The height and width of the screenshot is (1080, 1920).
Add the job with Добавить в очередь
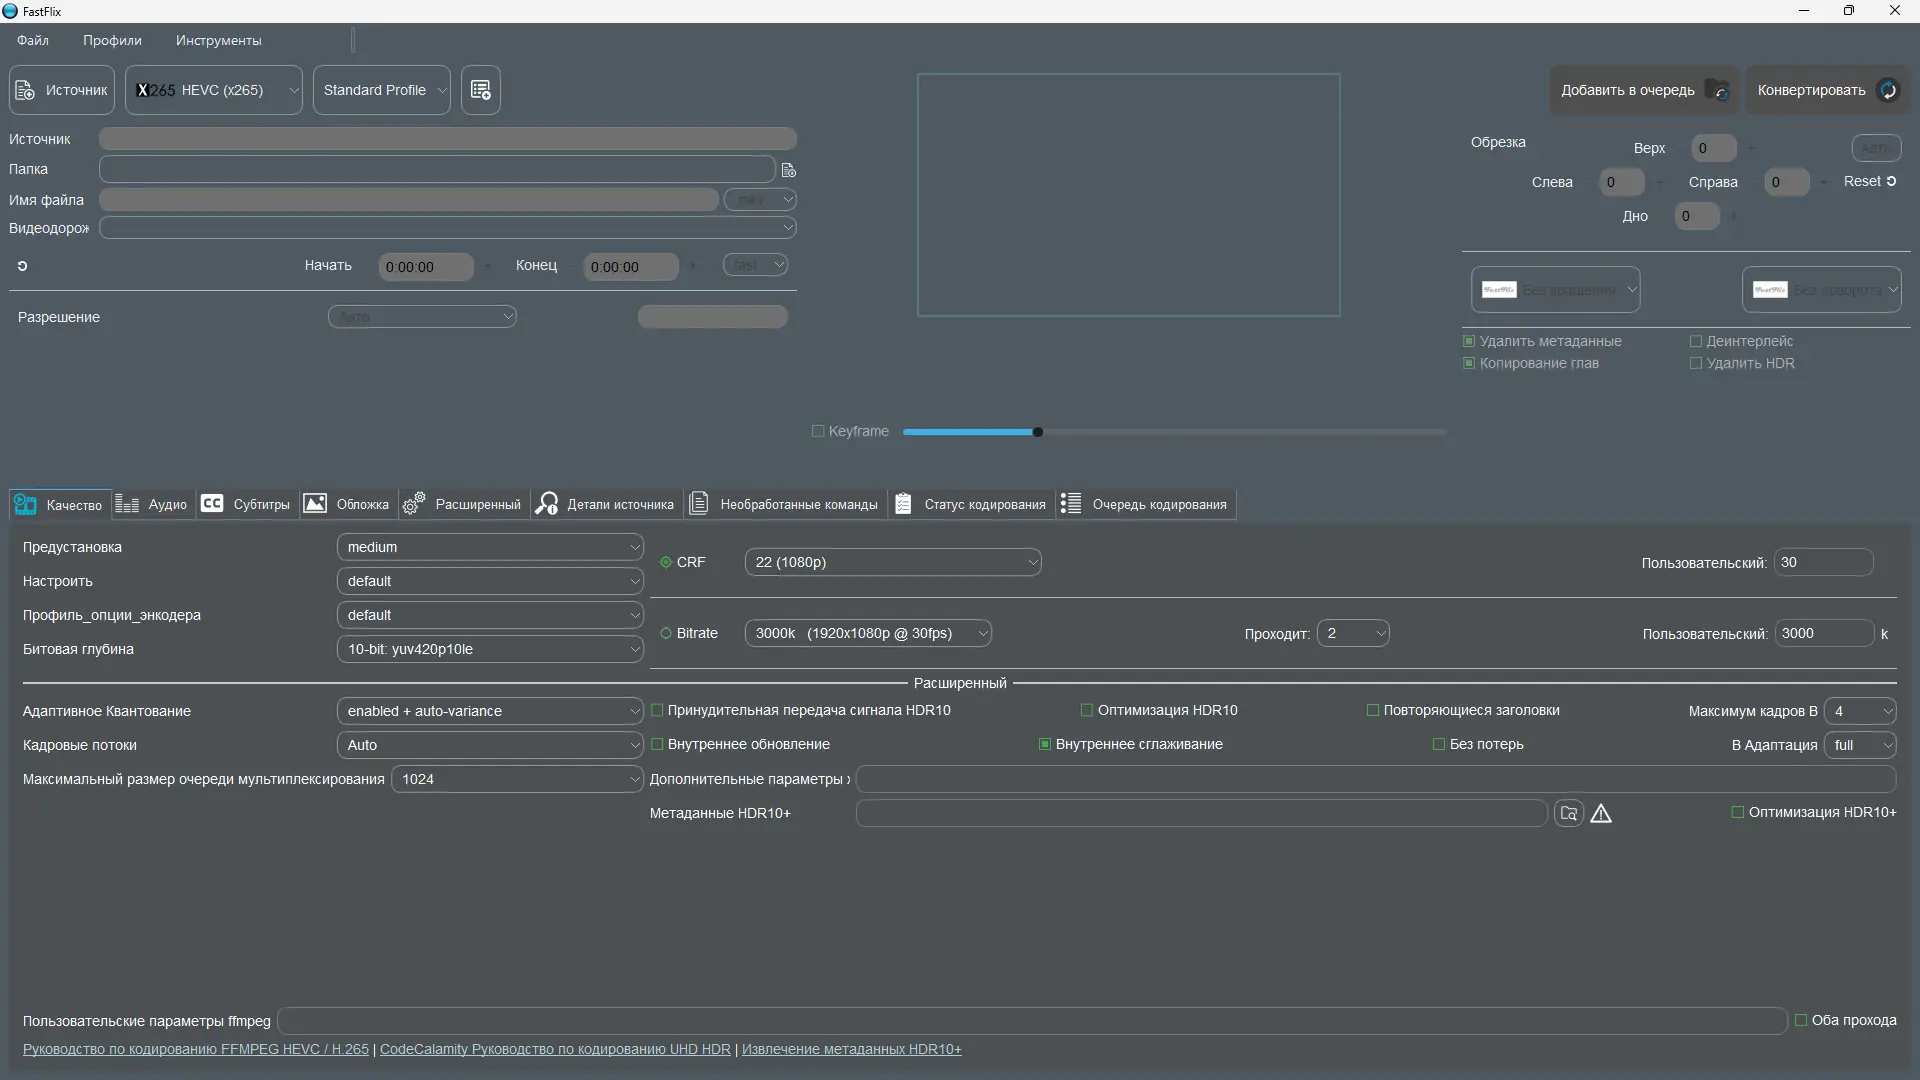(1643, 90)
